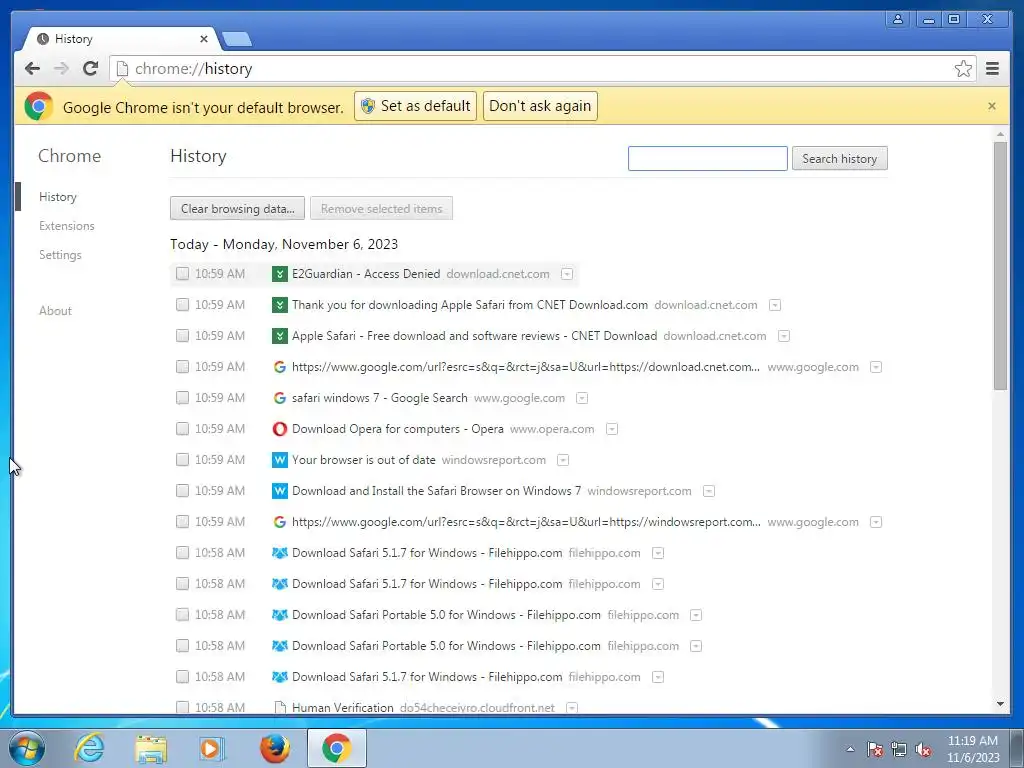Click the vertical scrollbar thumb
Viewport: 1024px width, 768px height.
click(1000, 265)
